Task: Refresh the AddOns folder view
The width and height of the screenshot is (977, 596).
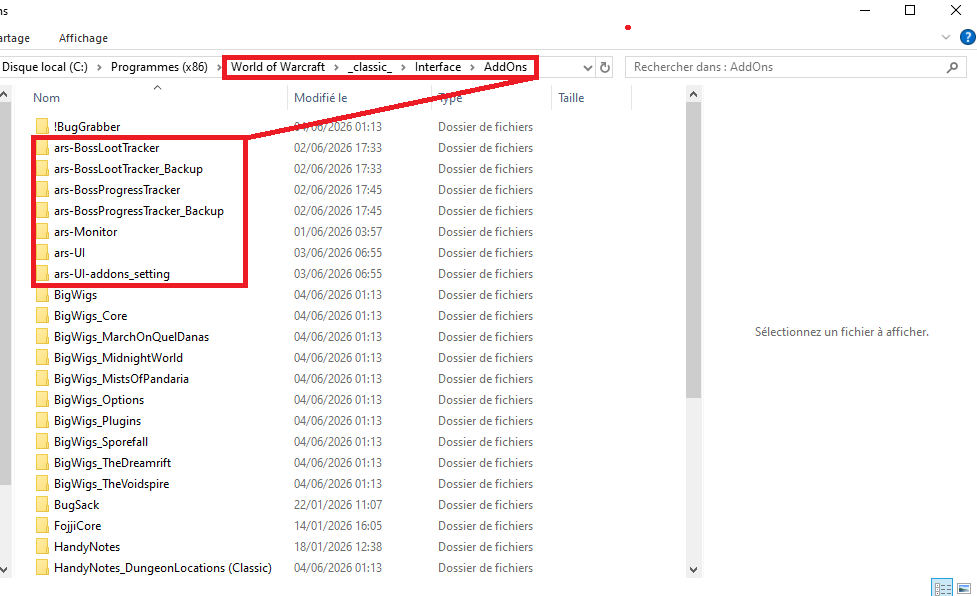Action: (x=604, y=67)
